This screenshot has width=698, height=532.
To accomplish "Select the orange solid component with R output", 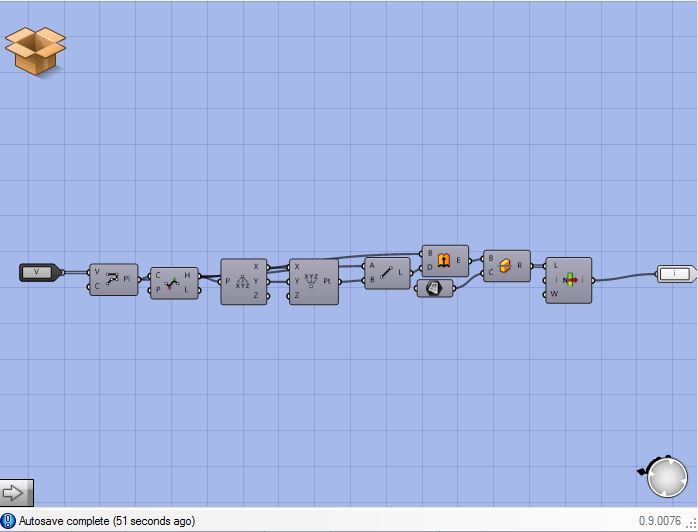I will tap(506, 266).
